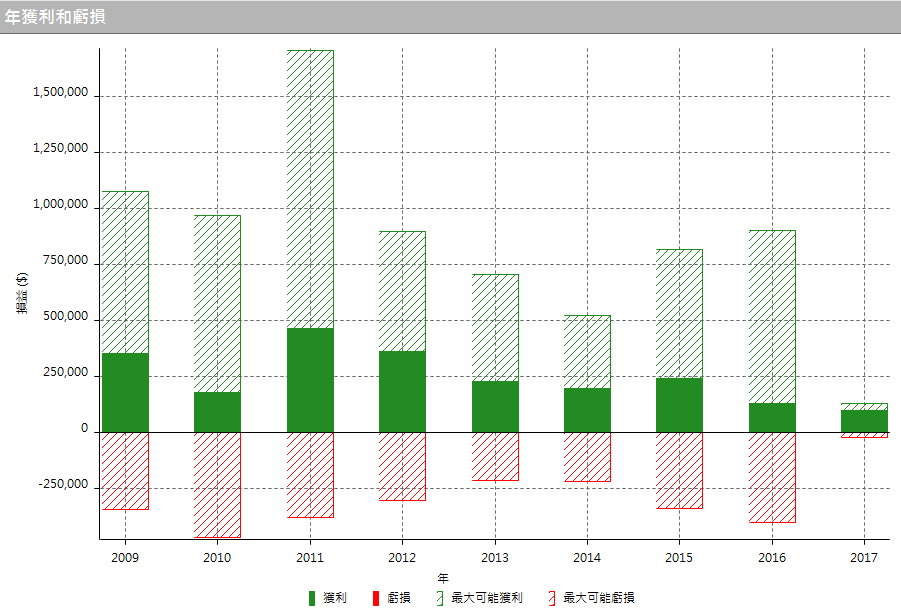Click the 1,500,000 y-axis value
The height and width of the screenshot is (613, 901).
coord(60,92)
